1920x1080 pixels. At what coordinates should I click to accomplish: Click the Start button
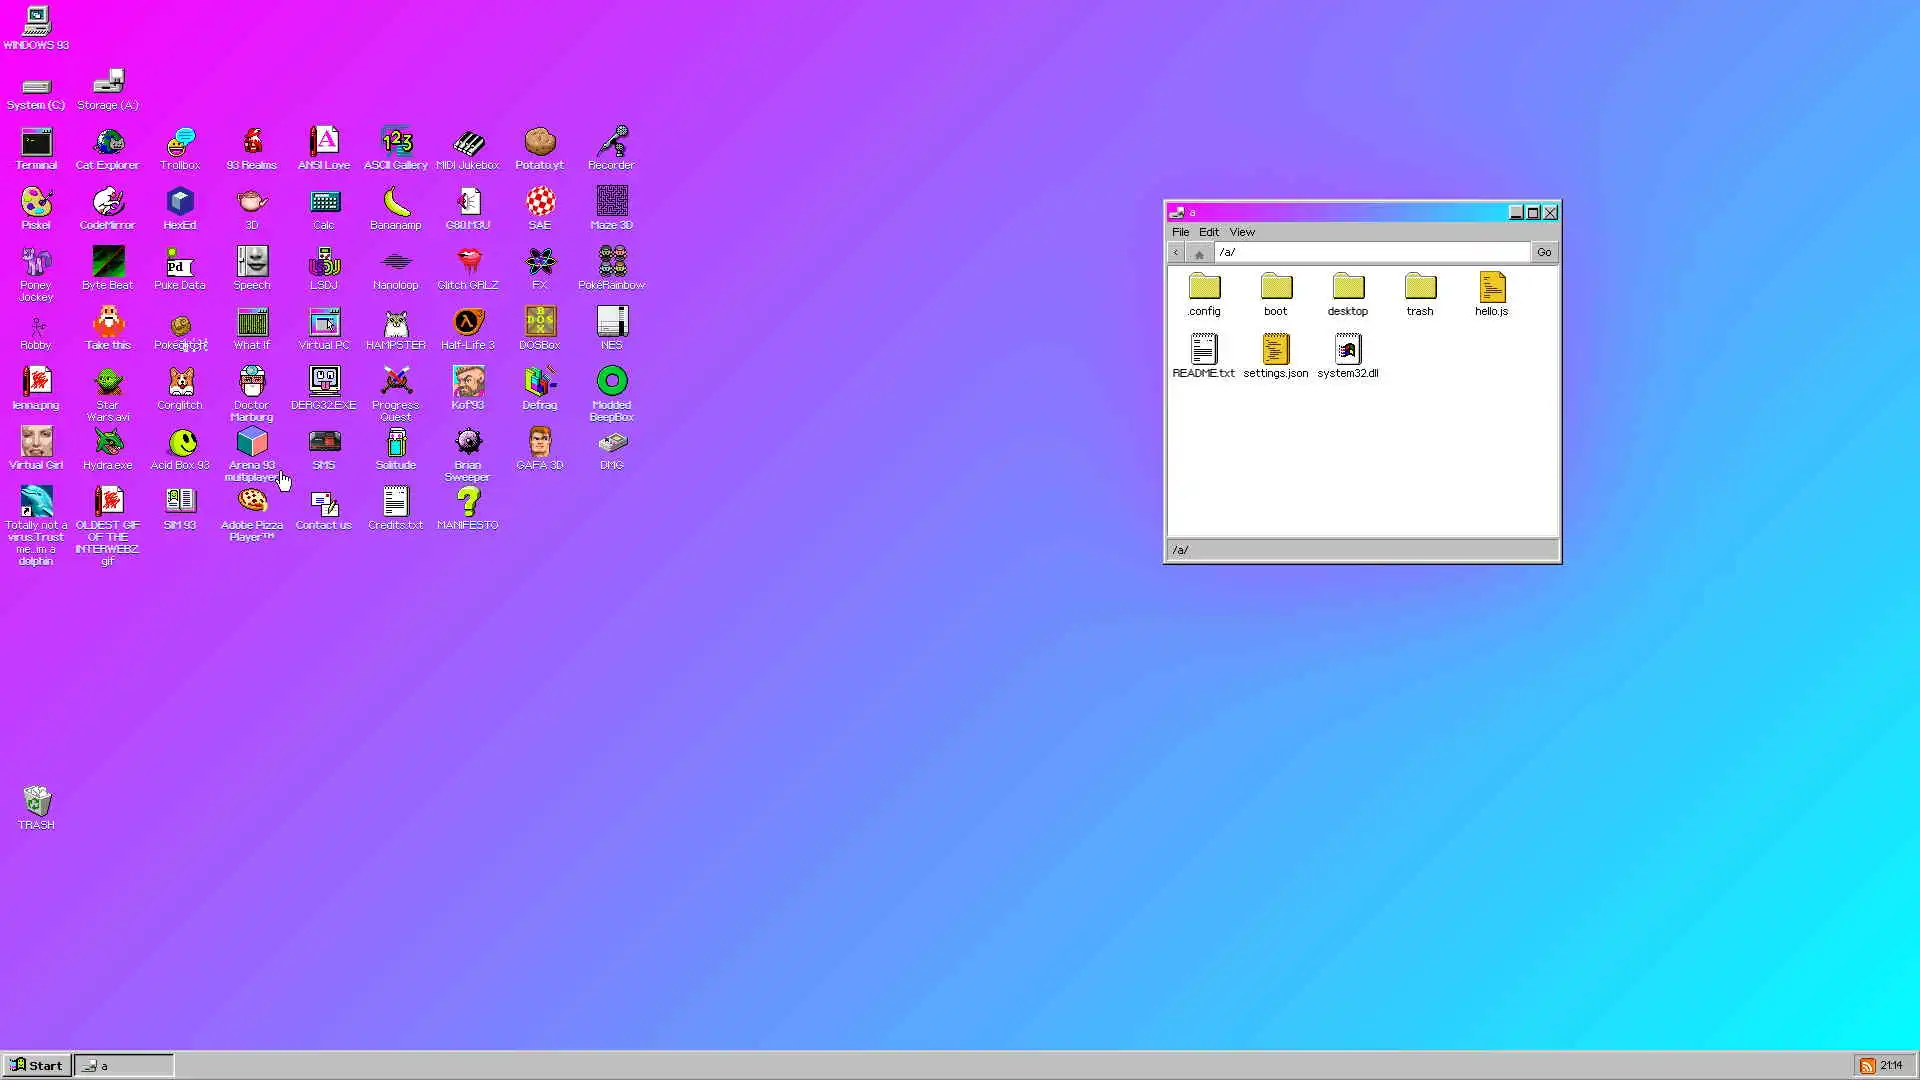(x=37, y=1065)
